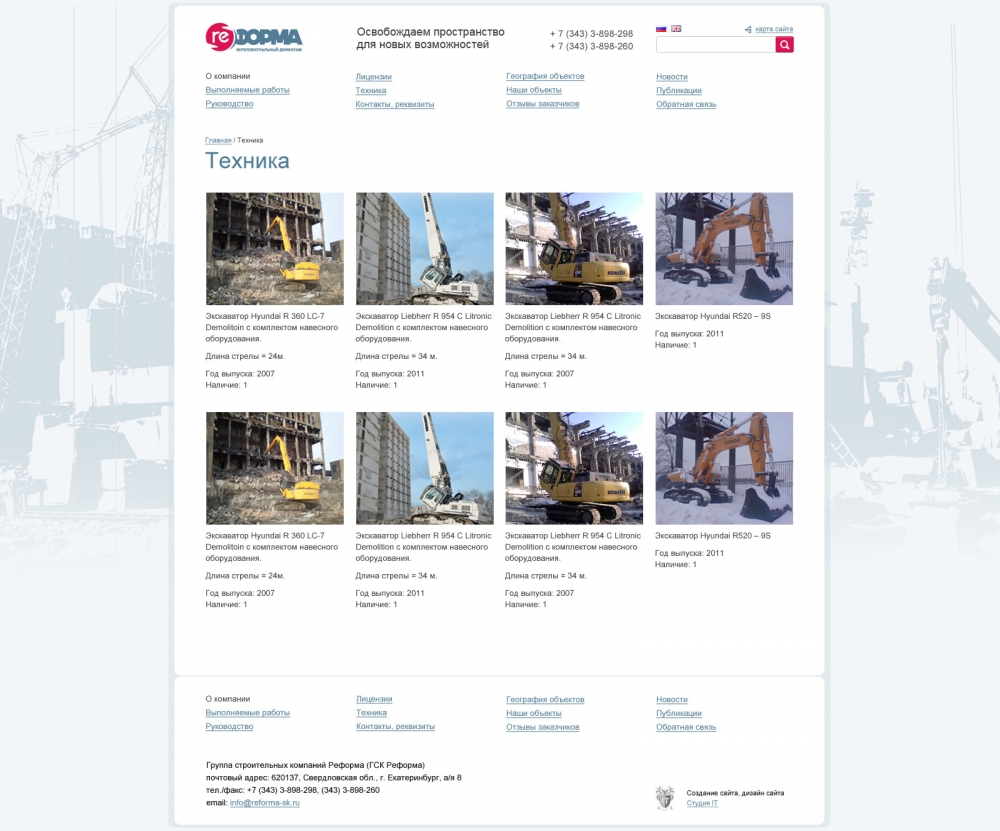
Task: Open Отзывы заказчиков in top menu
Action: [543, 103]
